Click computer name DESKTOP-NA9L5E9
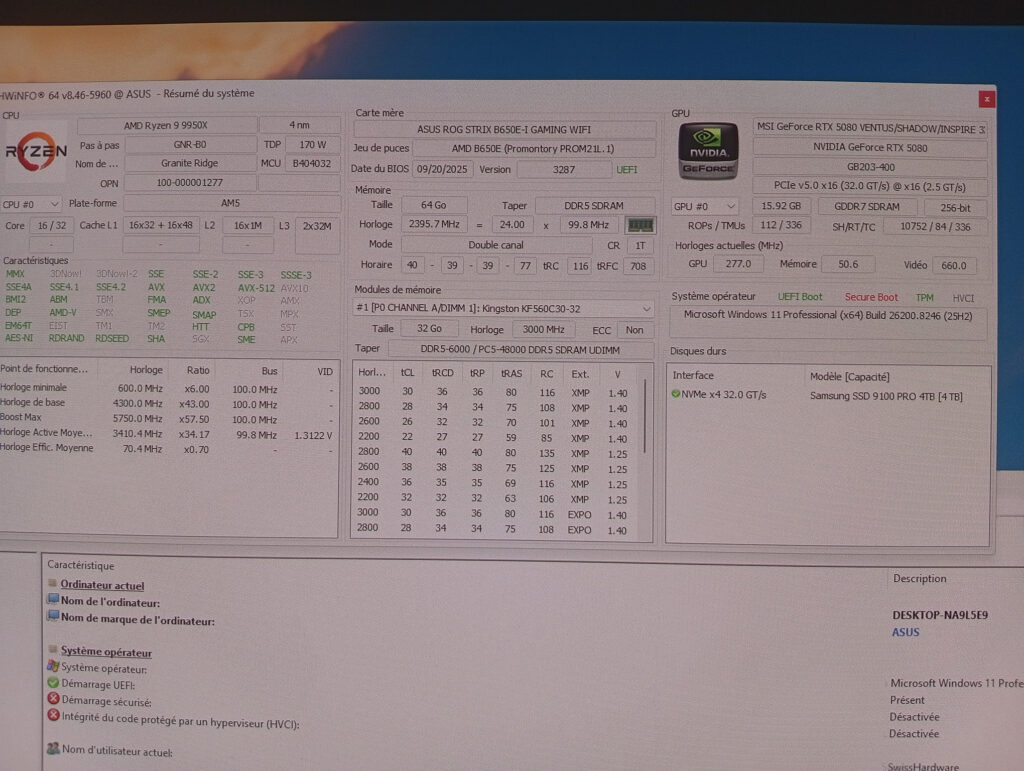 pos(940,615)
